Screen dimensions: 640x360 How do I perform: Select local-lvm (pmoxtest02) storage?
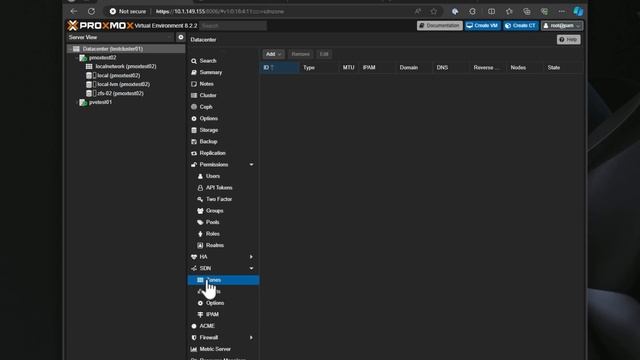[x=123, y=84]
